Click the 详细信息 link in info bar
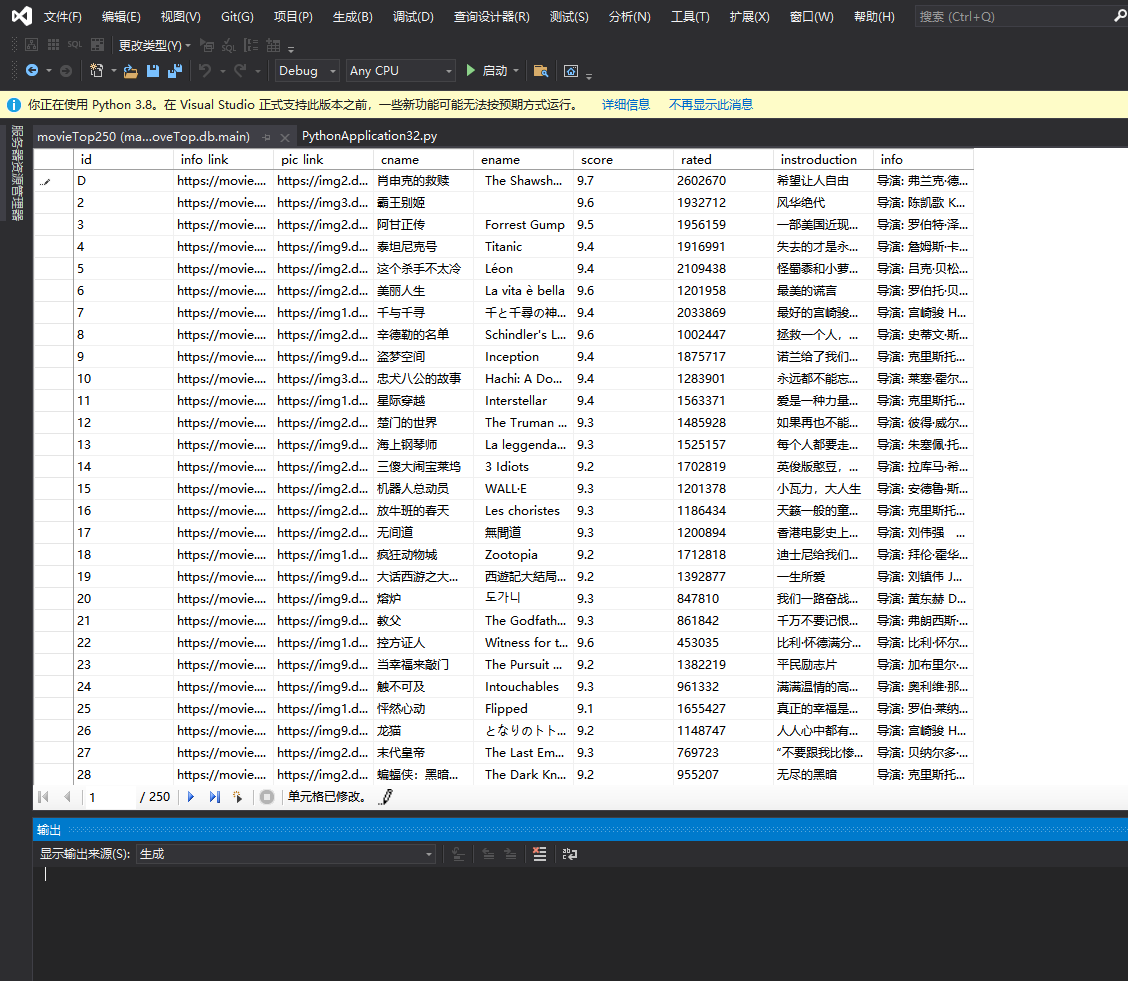Screen dimensions: 1128x981 click(x=626, y=105)
